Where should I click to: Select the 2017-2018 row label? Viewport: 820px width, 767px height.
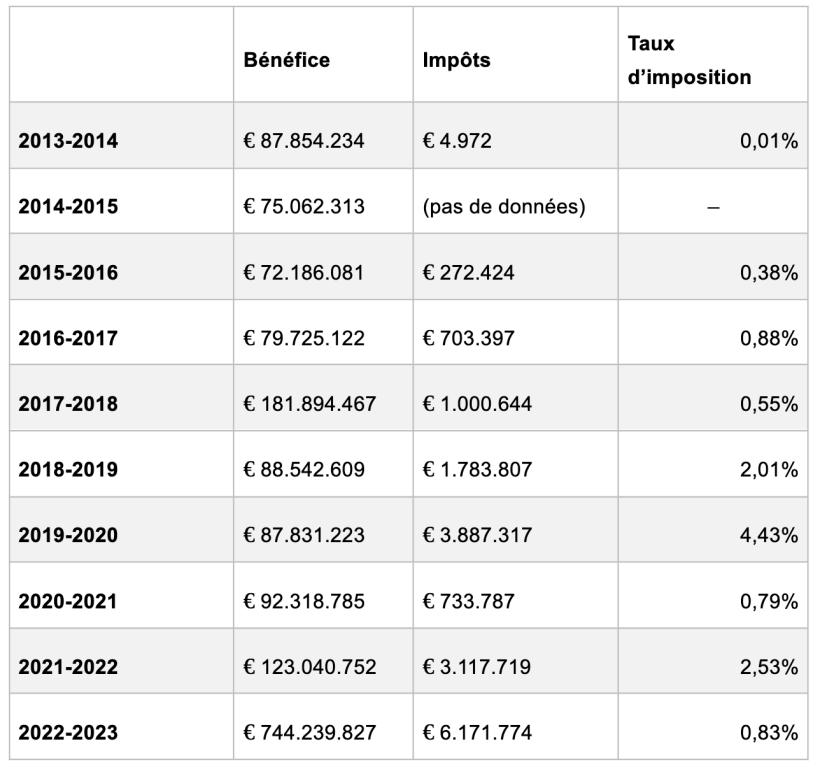click(x=69, y=405)
